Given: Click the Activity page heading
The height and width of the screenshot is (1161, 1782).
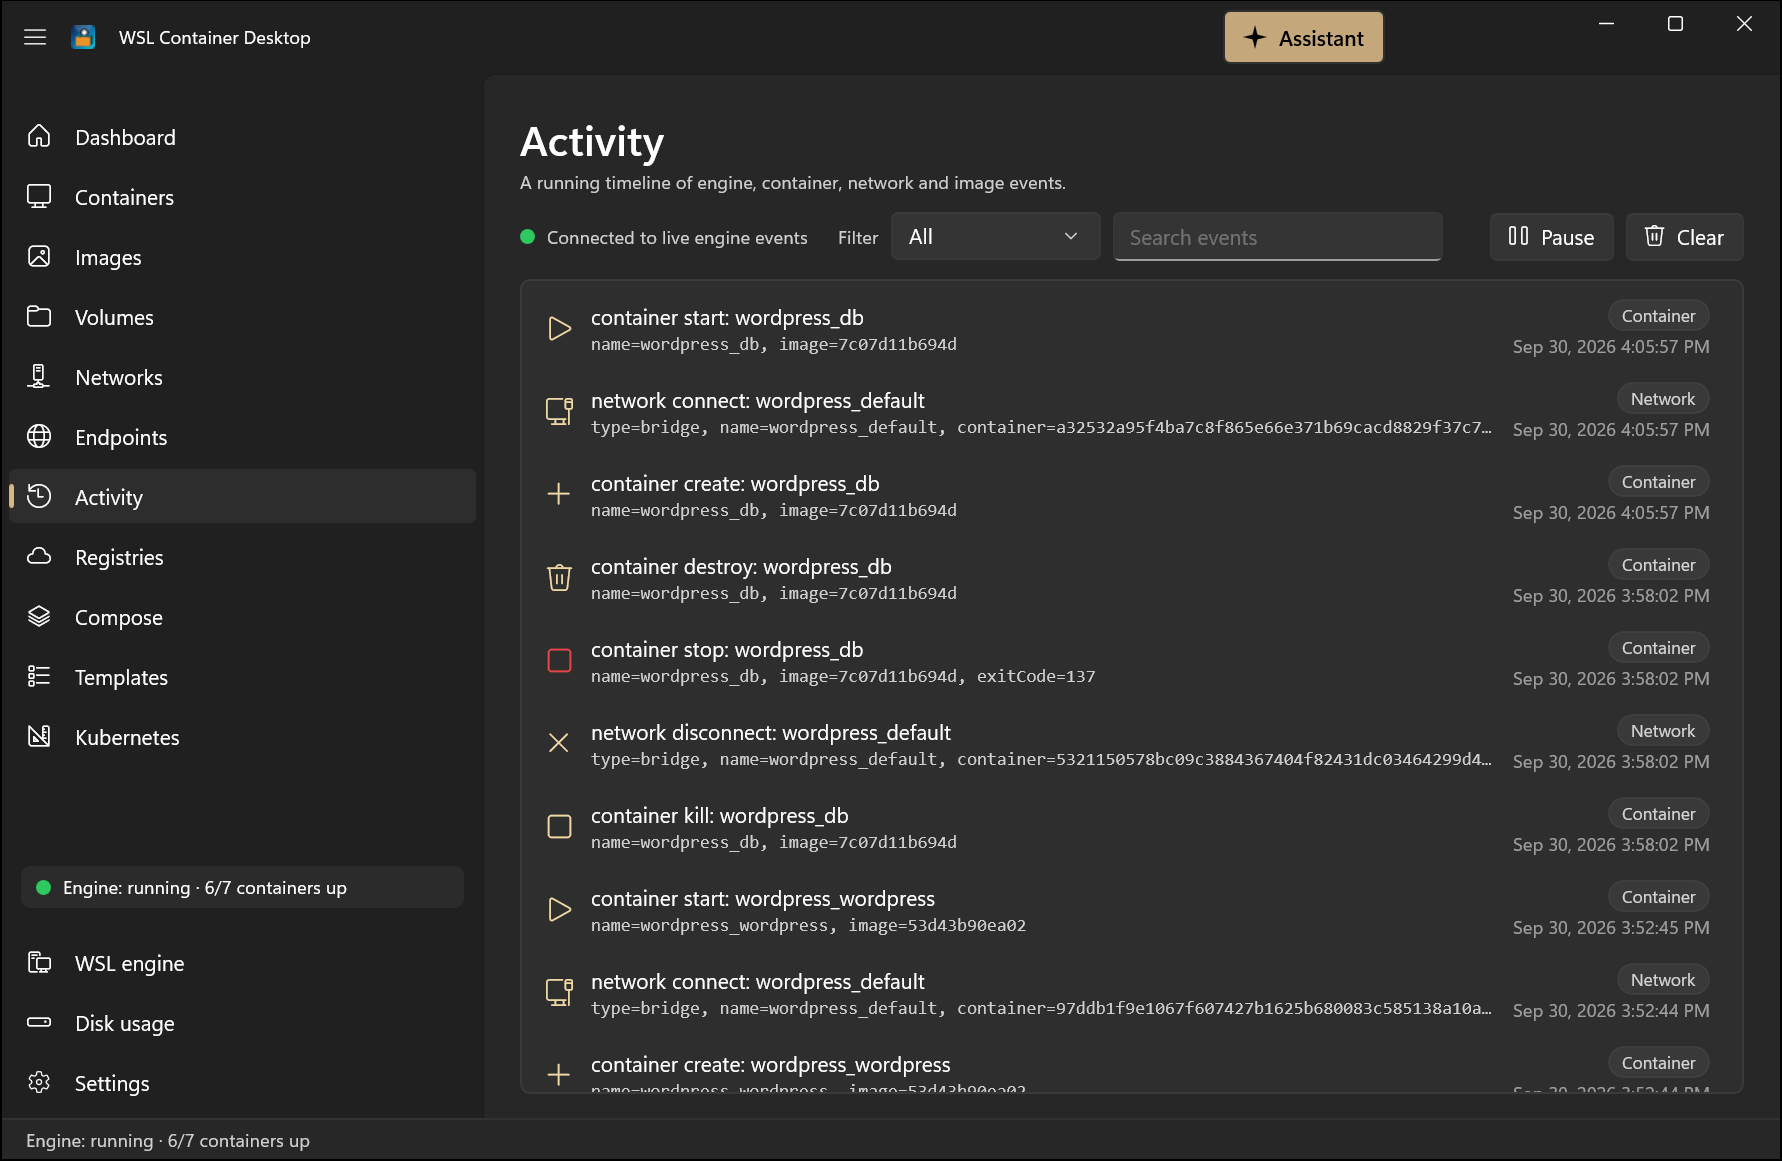Looking at the screenshot, I should tap(592, 142).
